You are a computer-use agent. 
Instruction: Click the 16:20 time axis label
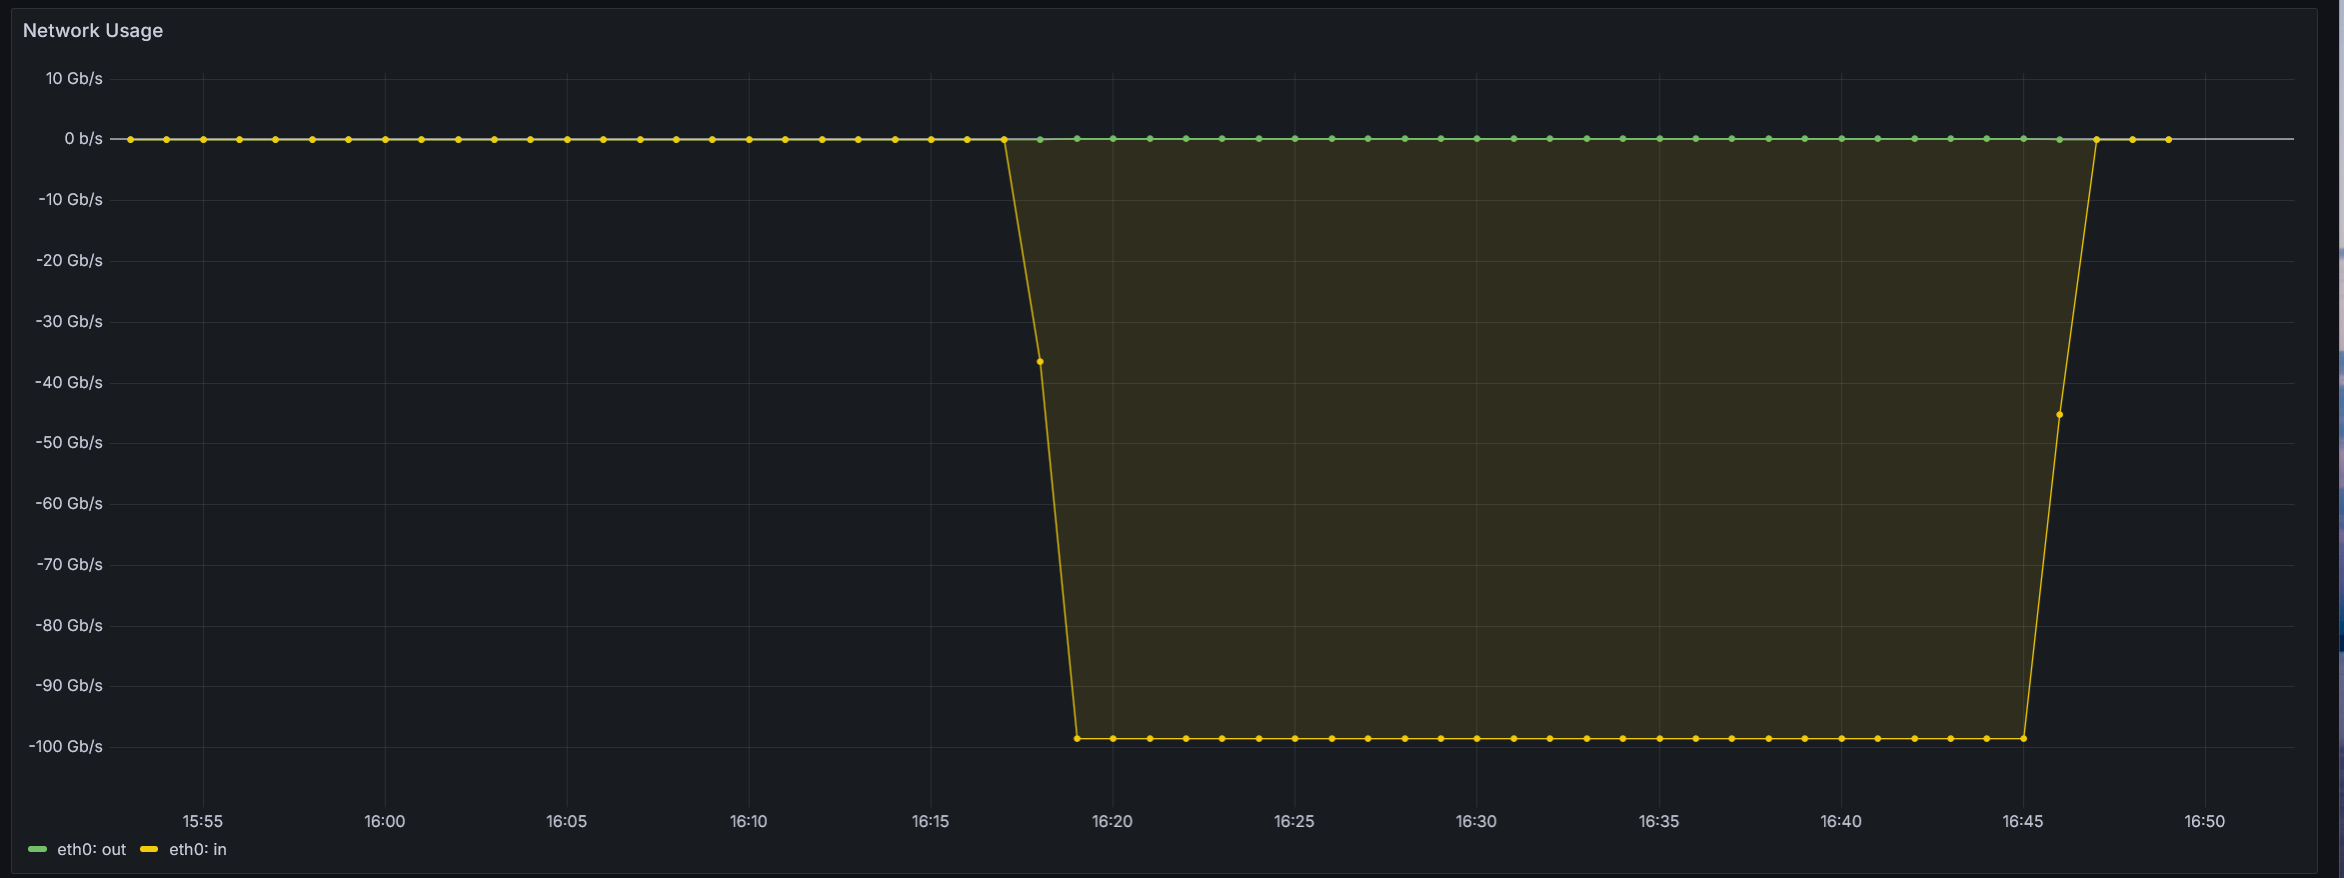point(1112,821)
